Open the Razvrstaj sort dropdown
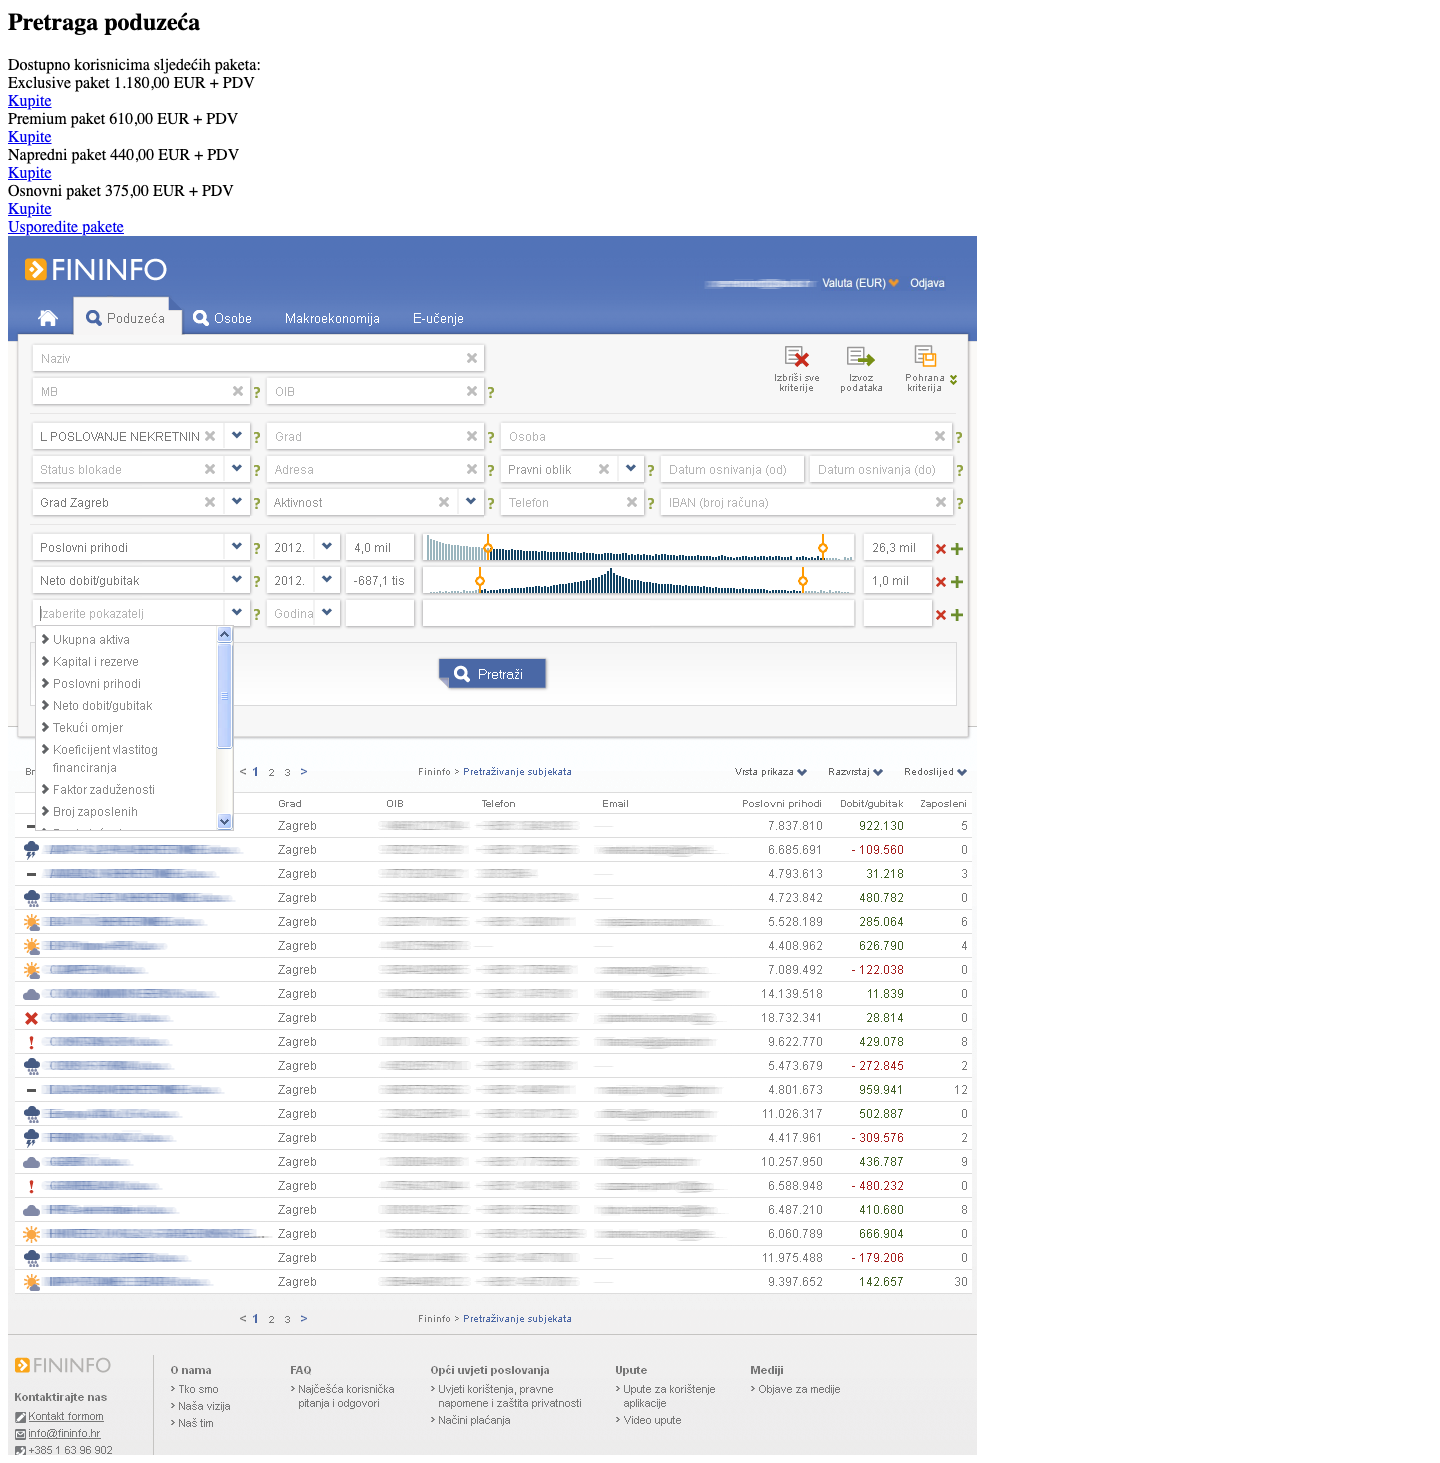The height and width of the screenshot is (1463, 1440). [x=856, y=772]
